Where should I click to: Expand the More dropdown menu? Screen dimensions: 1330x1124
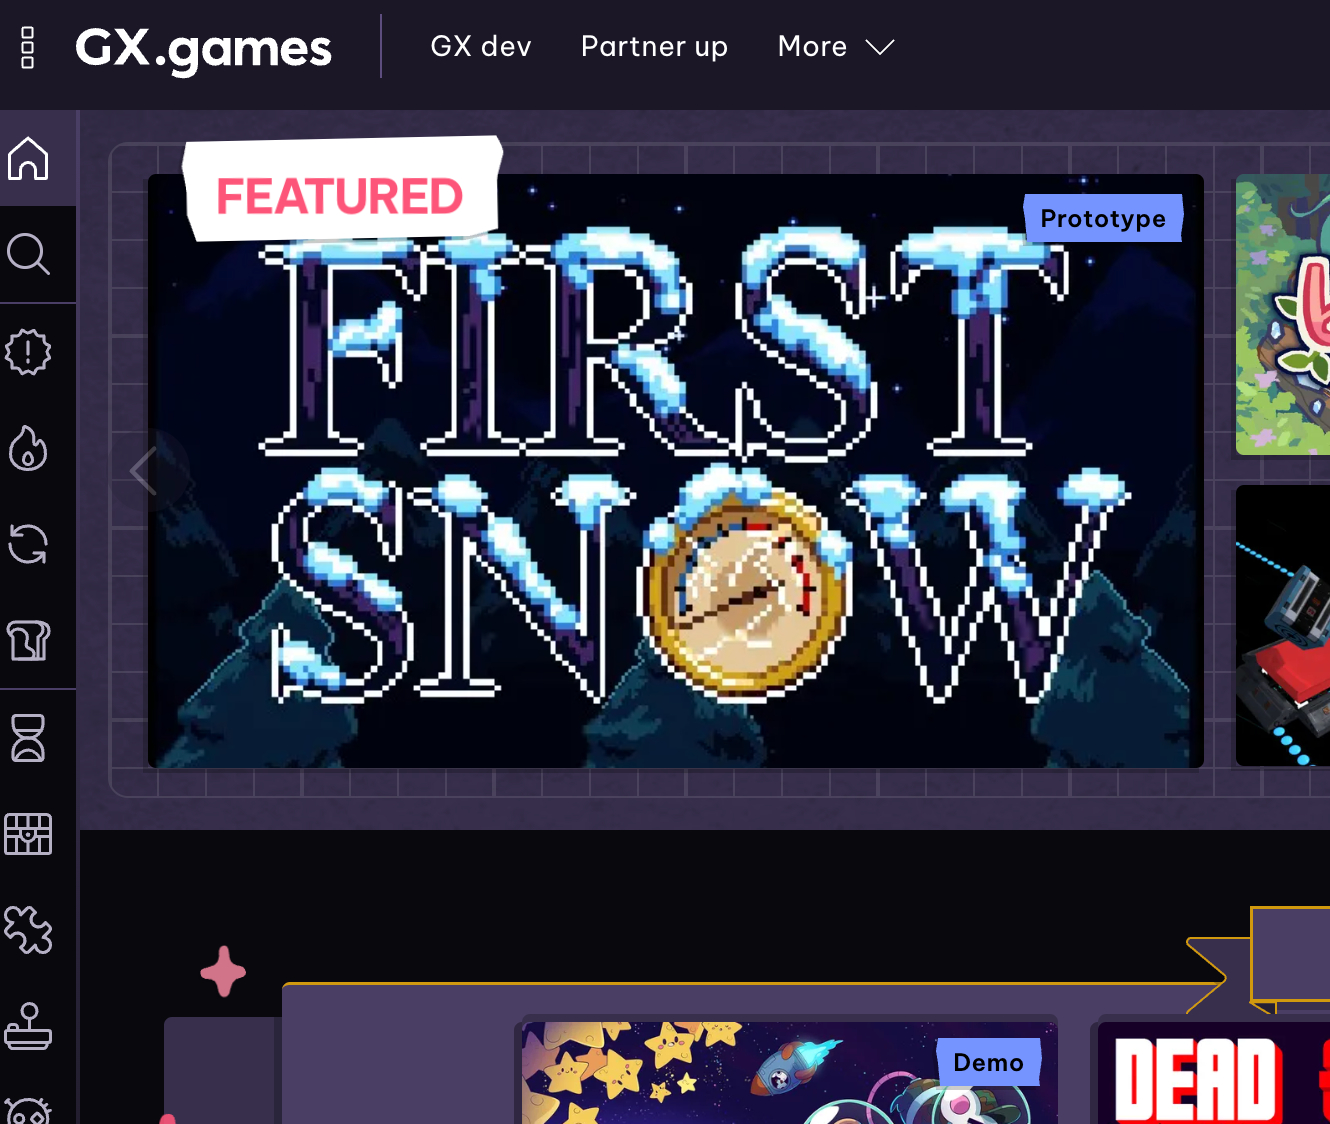(836, 47)
